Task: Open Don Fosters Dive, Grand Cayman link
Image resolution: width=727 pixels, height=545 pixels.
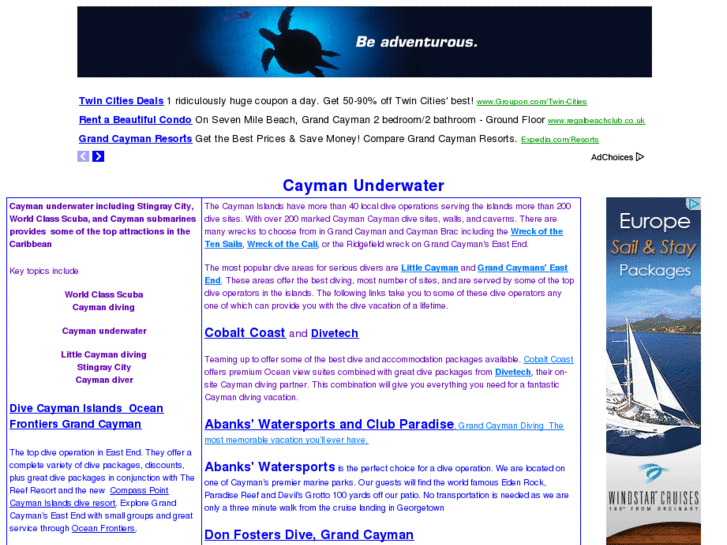Action: point(309,534)
